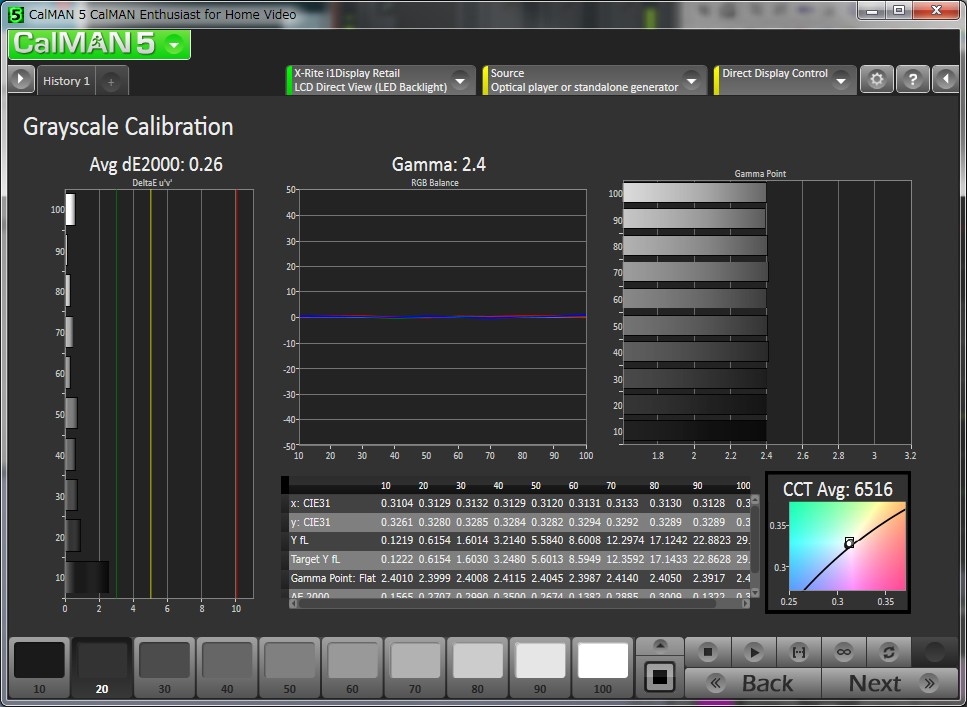967x707 pixels.
Task: Expand the left side panel arrow
Action: [x=20, y=80]
